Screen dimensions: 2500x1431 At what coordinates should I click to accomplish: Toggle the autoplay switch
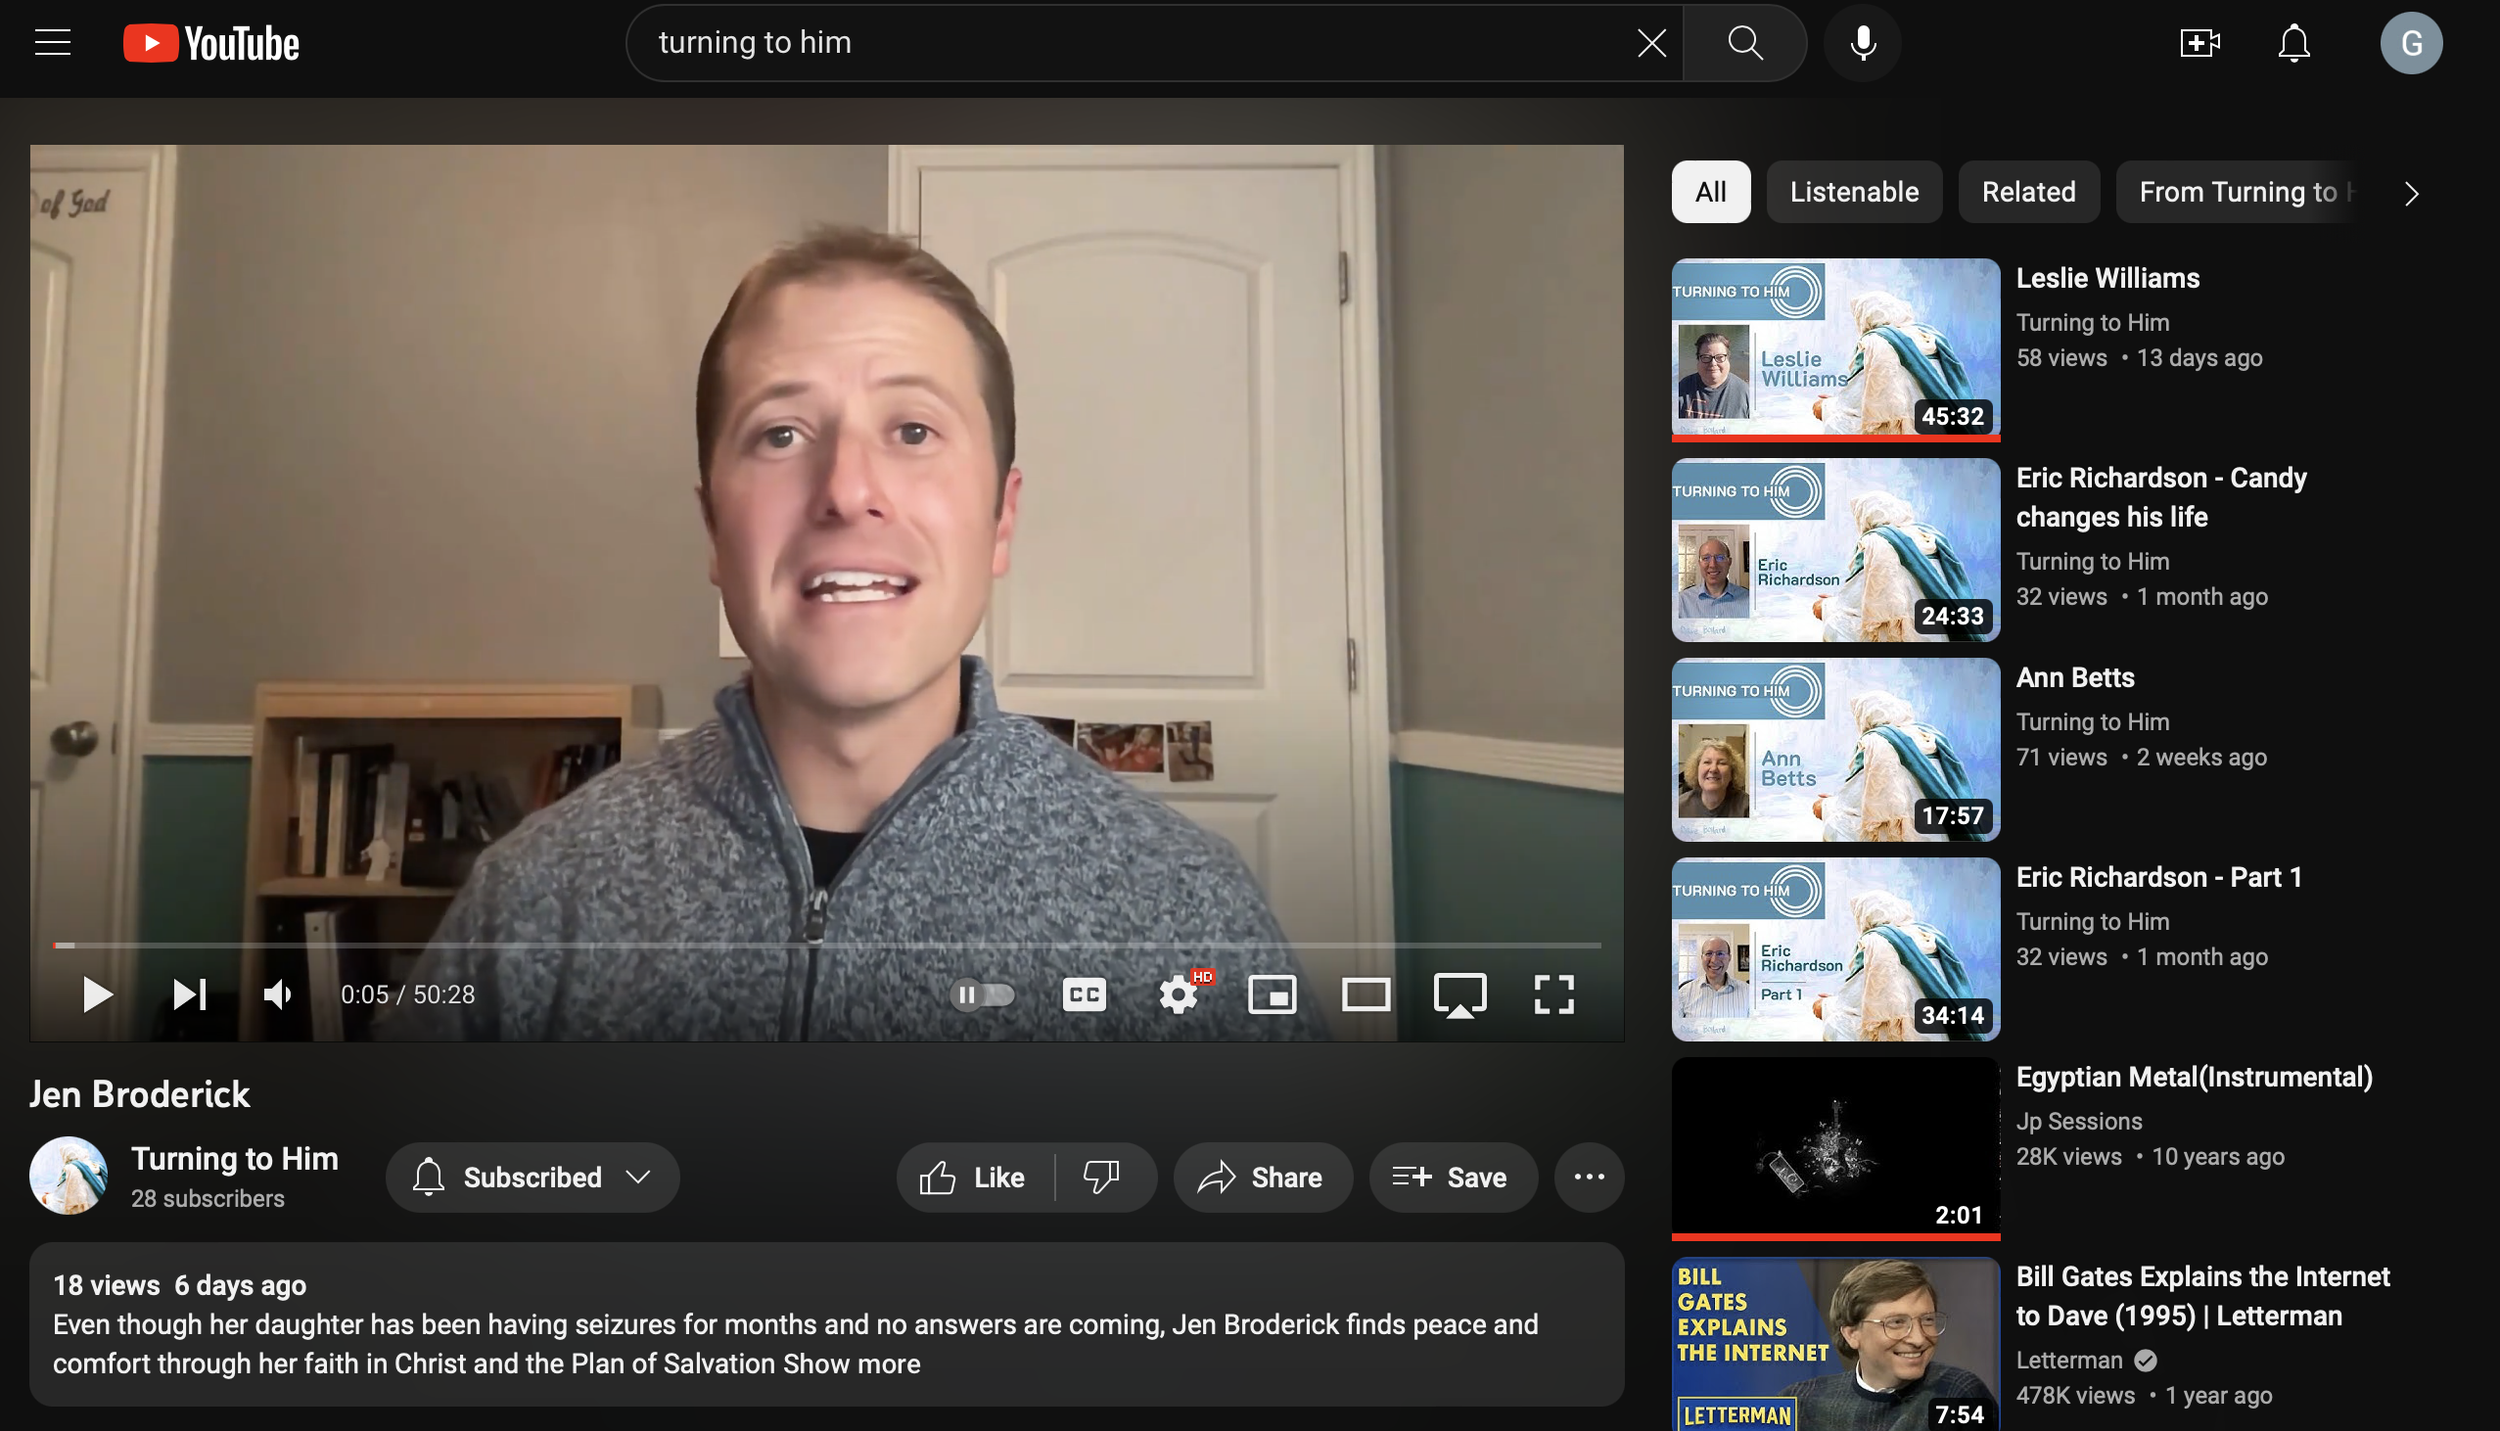coord(982,994)
